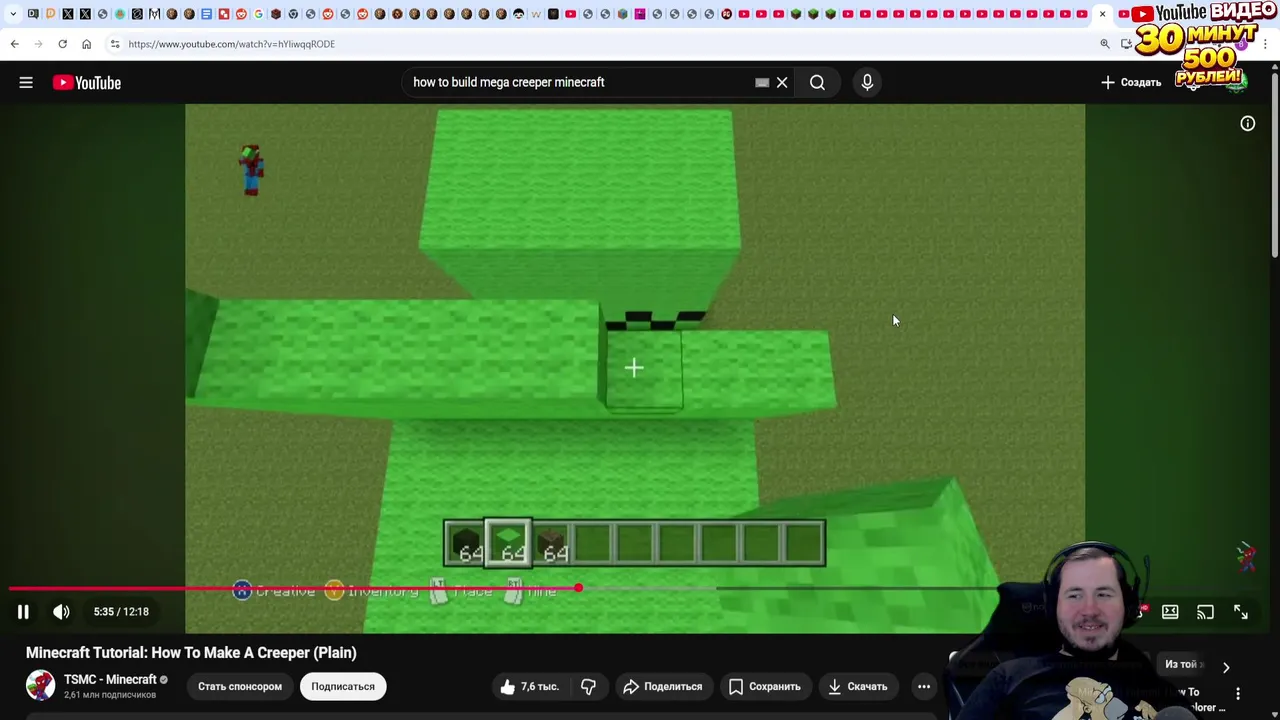This screenshot has height=720, width=1280.
Task: Run search with the magnifier button
Action: (817, 83)
